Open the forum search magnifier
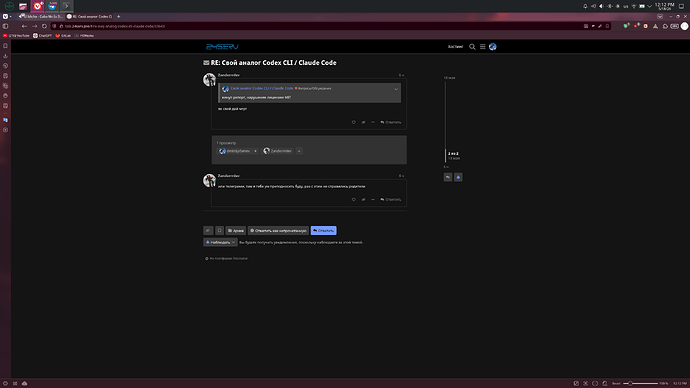 point(472,47)
